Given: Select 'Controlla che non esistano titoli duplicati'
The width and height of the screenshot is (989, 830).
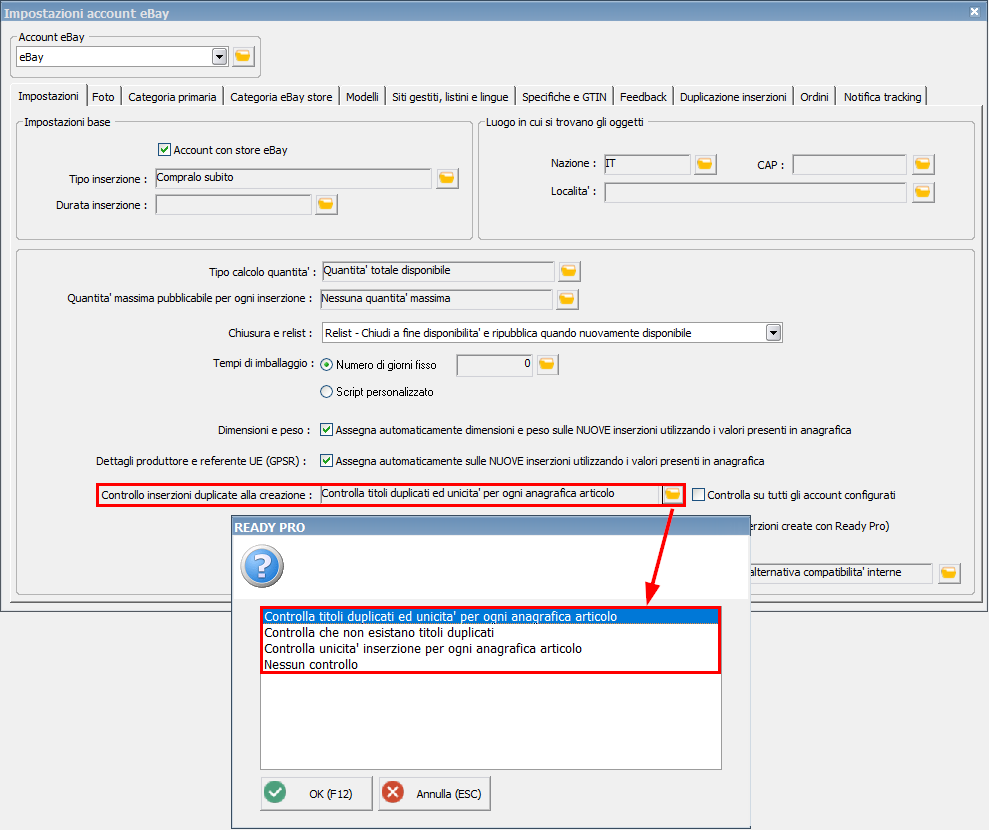Looking at the screenshot, I should [491, 632].
